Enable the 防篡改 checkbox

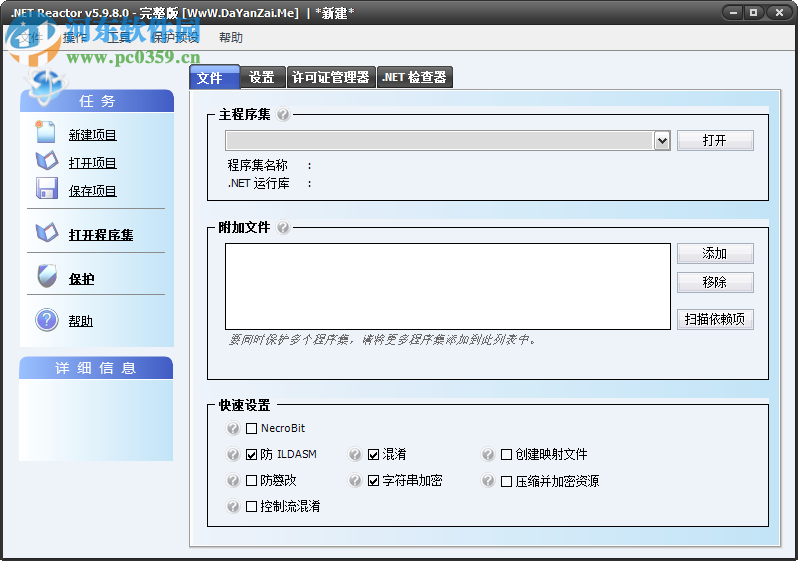[251, 481]
